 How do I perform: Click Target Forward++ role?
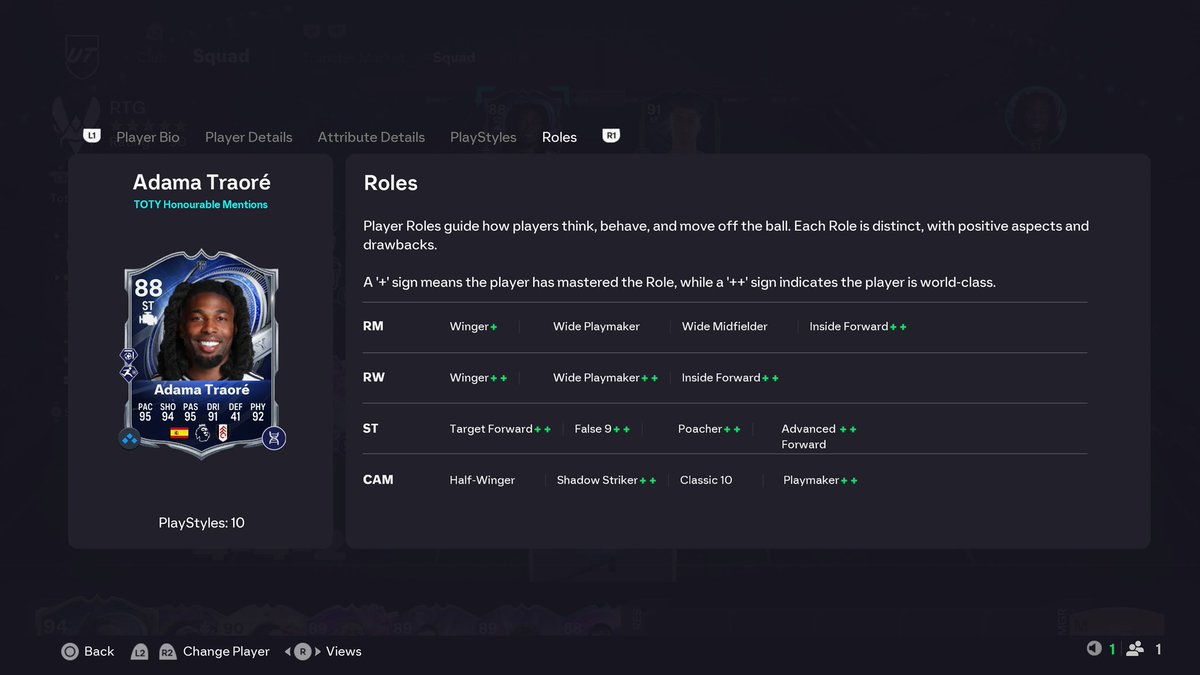pyautogui.click(x=500, y=428)
